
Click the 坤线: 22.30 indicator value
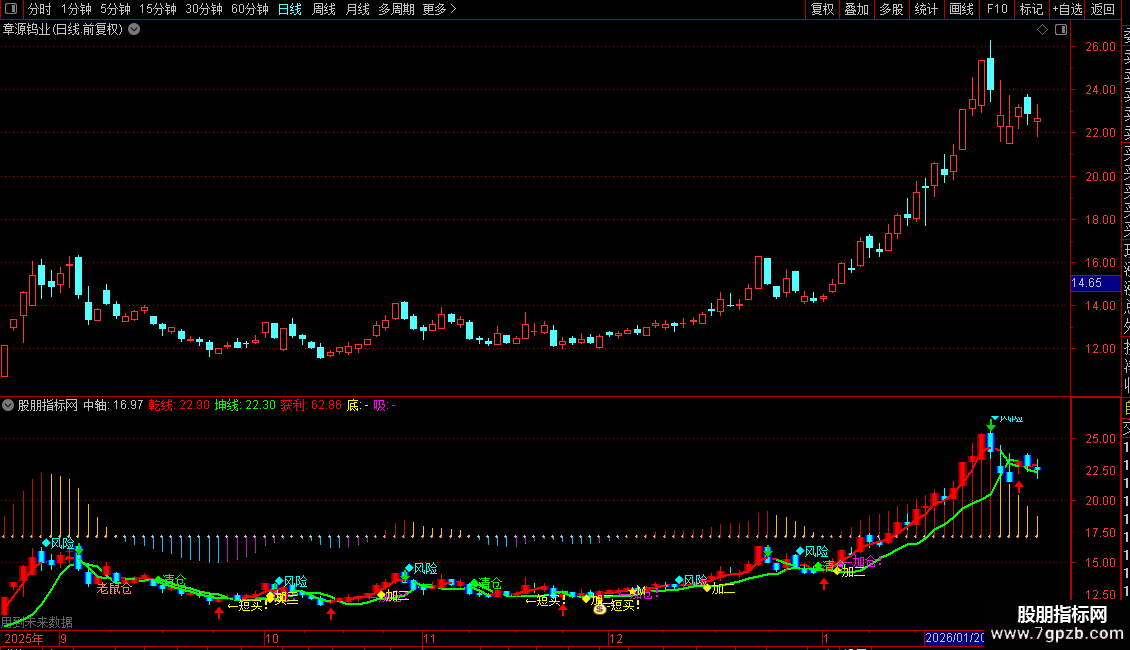point(245,405)
